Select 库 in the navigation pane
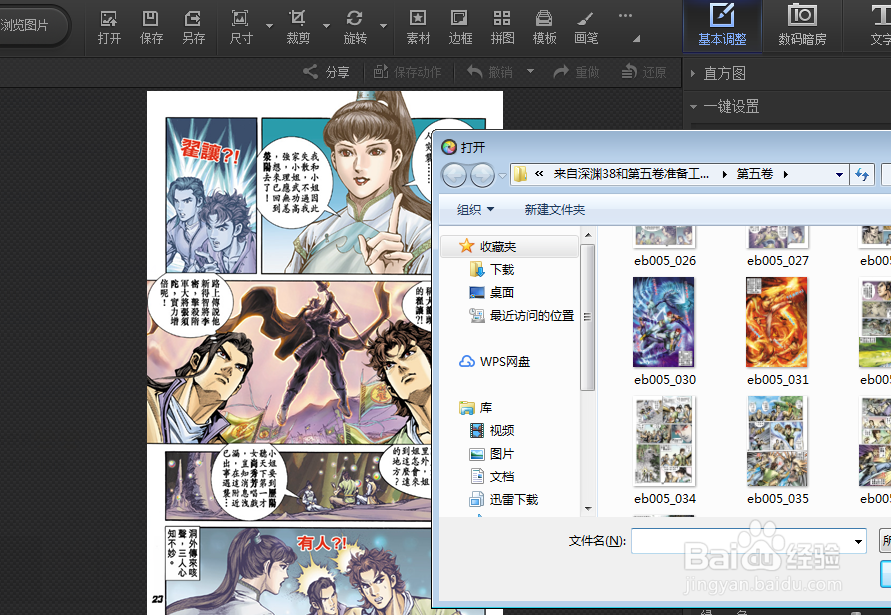 point(476,408)
